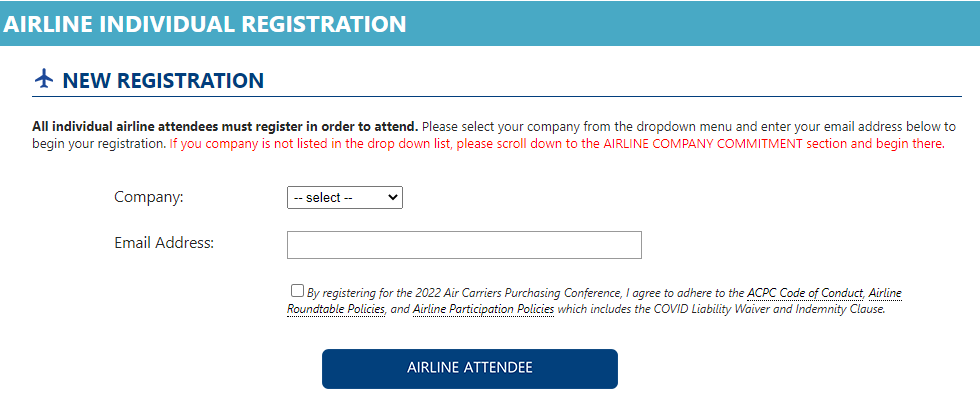Screen dimensions: 980x403
Task: Click the Airline Individual Registration header title
Action: [x=204, y=23]
